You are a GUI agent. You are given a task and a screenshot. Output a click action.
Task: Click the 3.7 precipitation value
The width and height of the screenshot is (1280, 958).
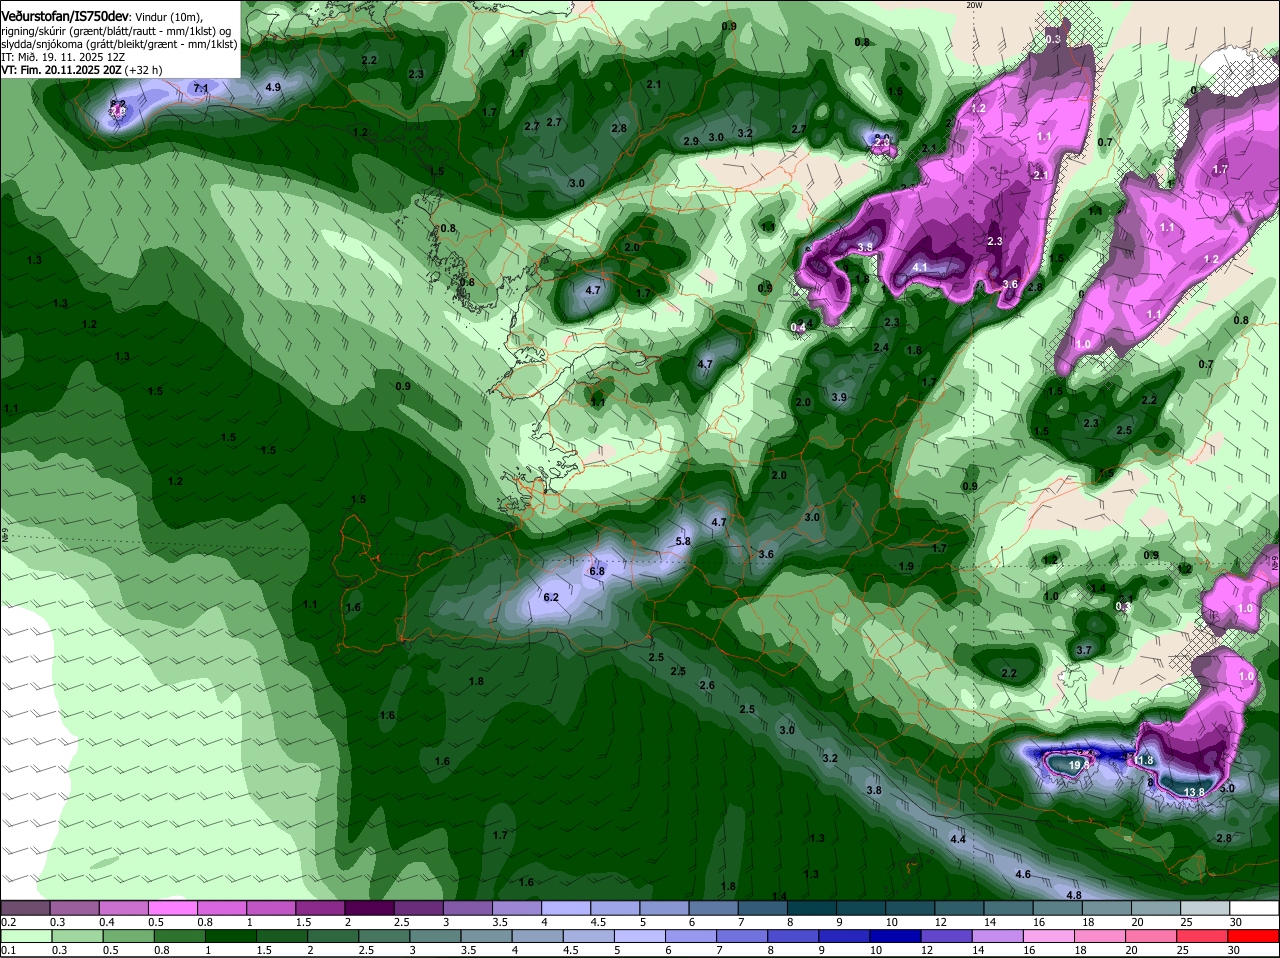1084,650
